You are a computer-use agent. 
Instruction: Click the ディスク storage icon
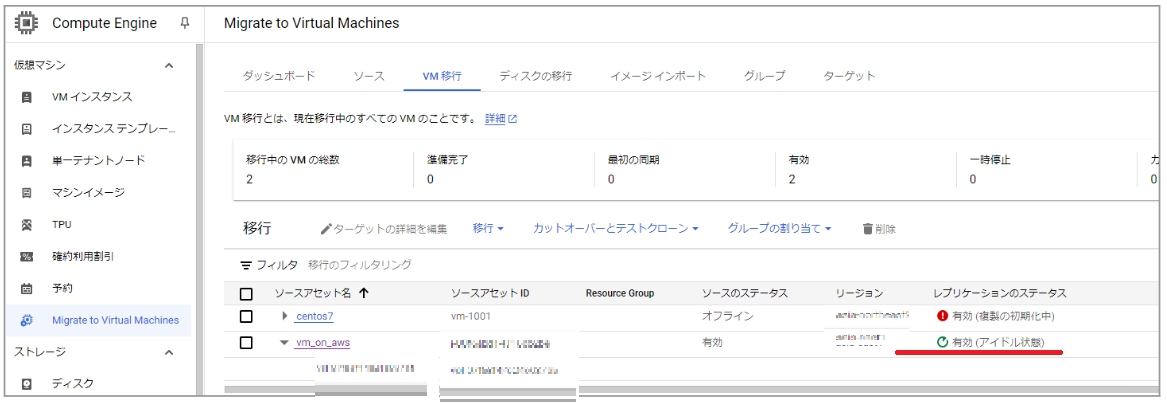tap(27, 384)
